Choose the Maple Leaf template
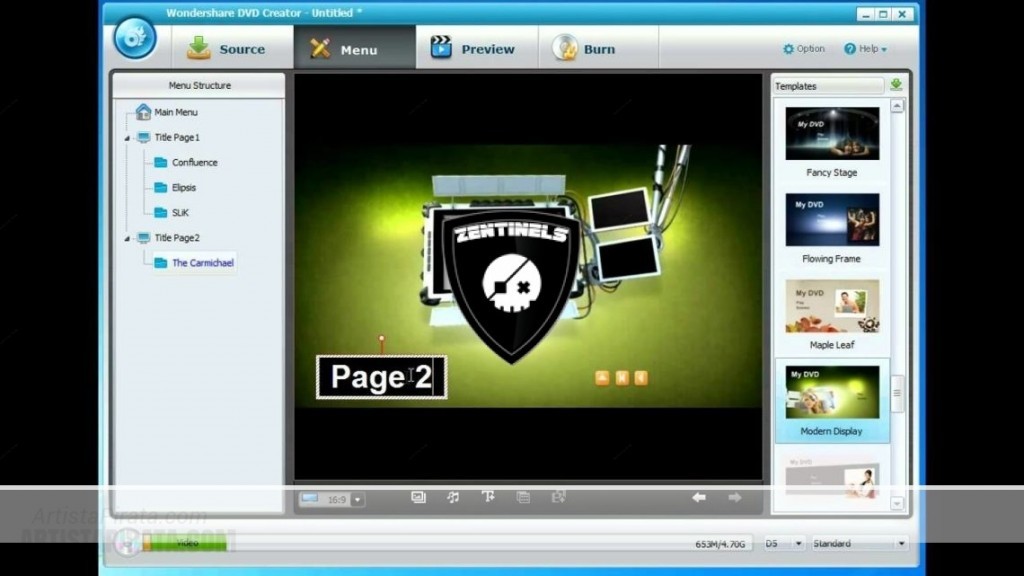This screenshot has width=1024, height=576. tap(832, 306)
